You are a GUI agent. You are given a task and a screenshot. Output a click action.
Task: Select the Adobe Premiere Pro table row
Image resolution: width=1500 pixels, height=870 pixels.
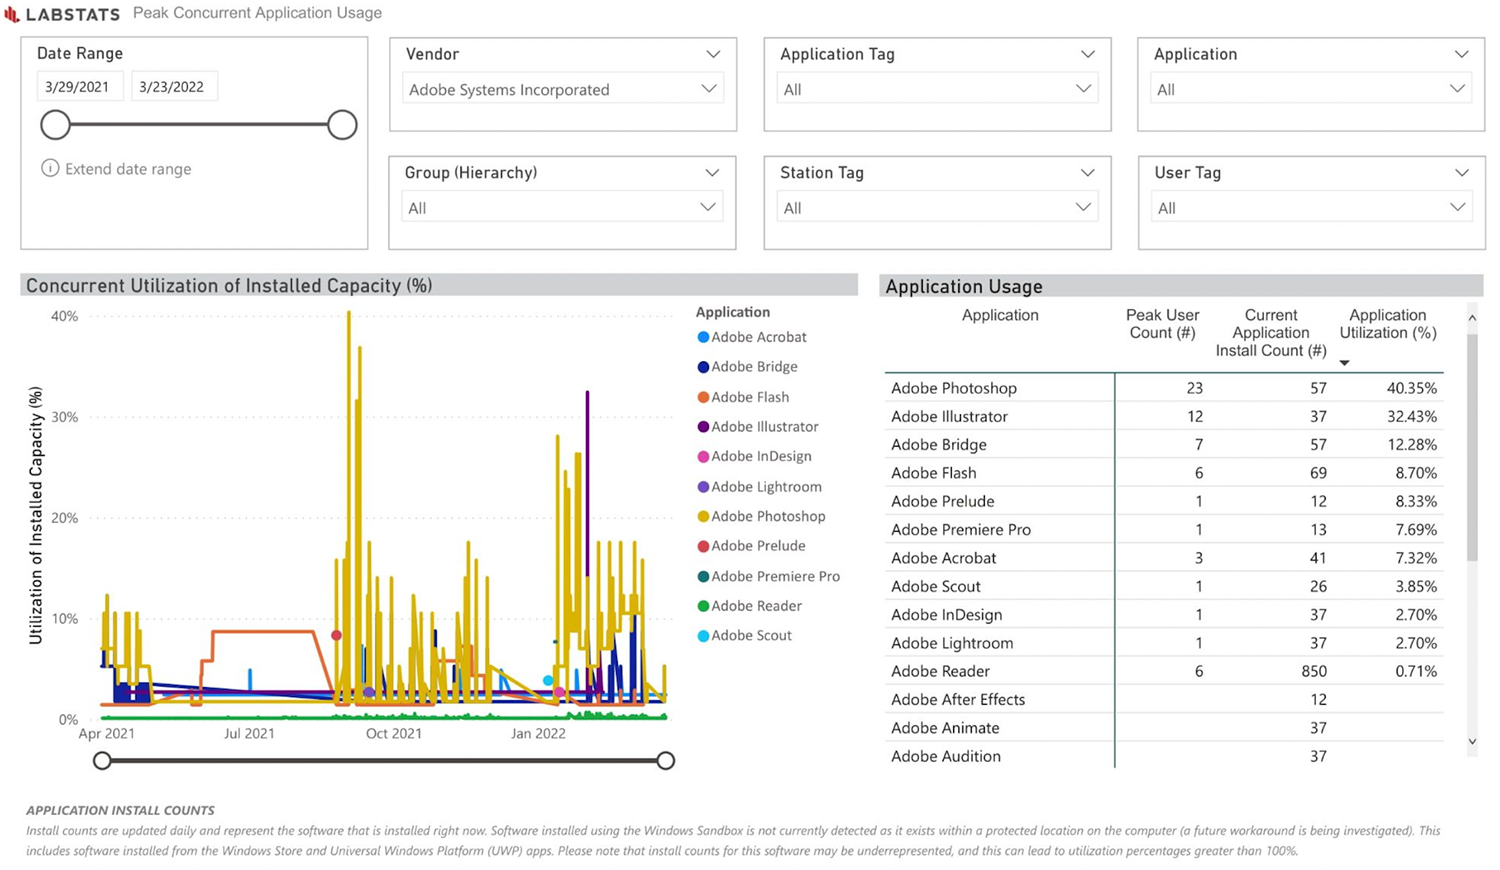click(1164, 529)
